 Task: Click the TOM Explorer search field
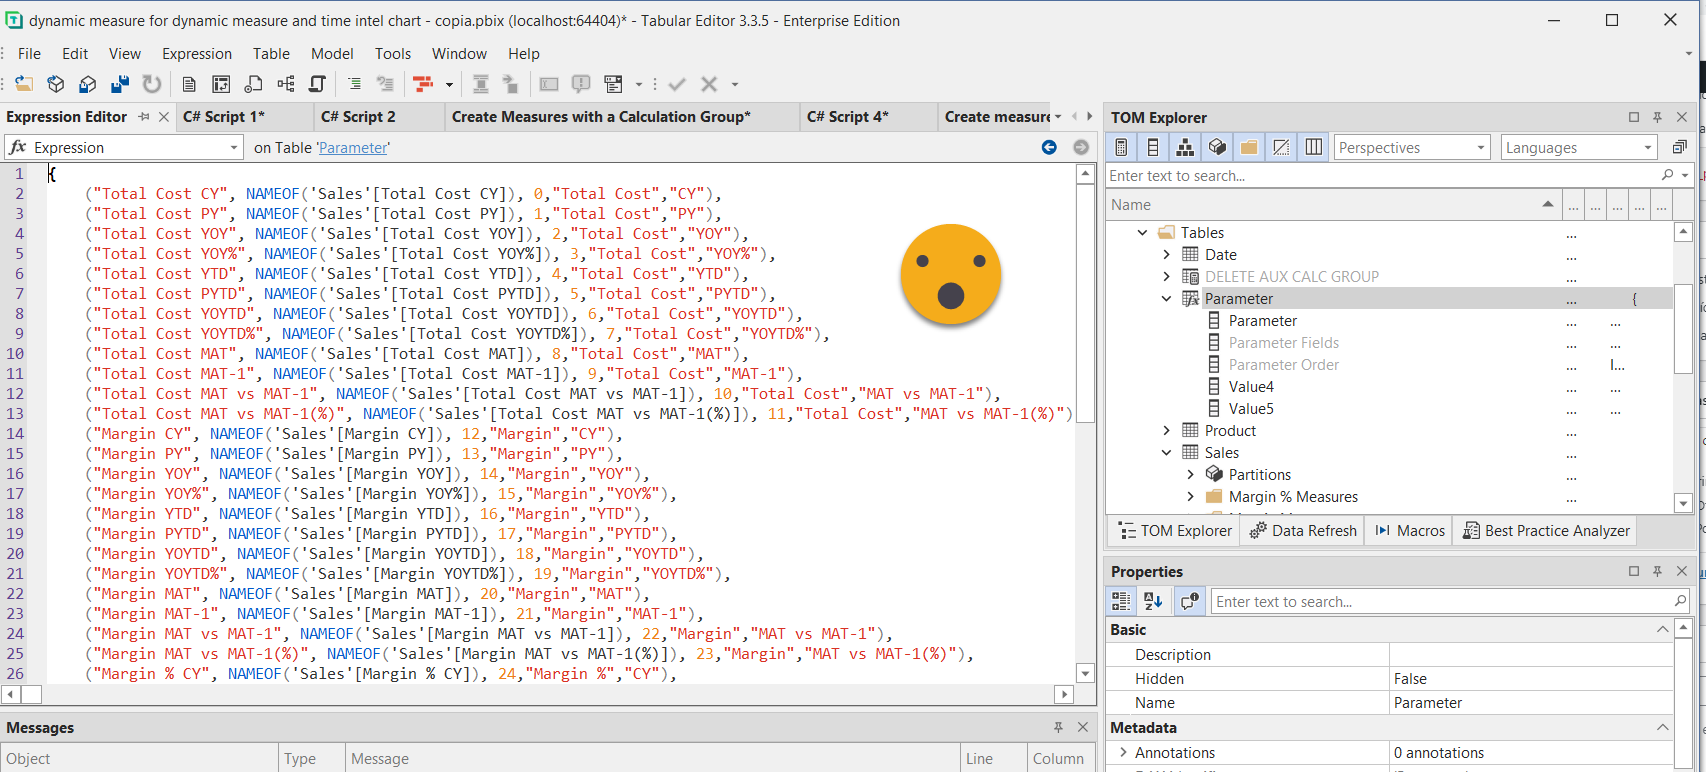click(x=1380, y=176)
